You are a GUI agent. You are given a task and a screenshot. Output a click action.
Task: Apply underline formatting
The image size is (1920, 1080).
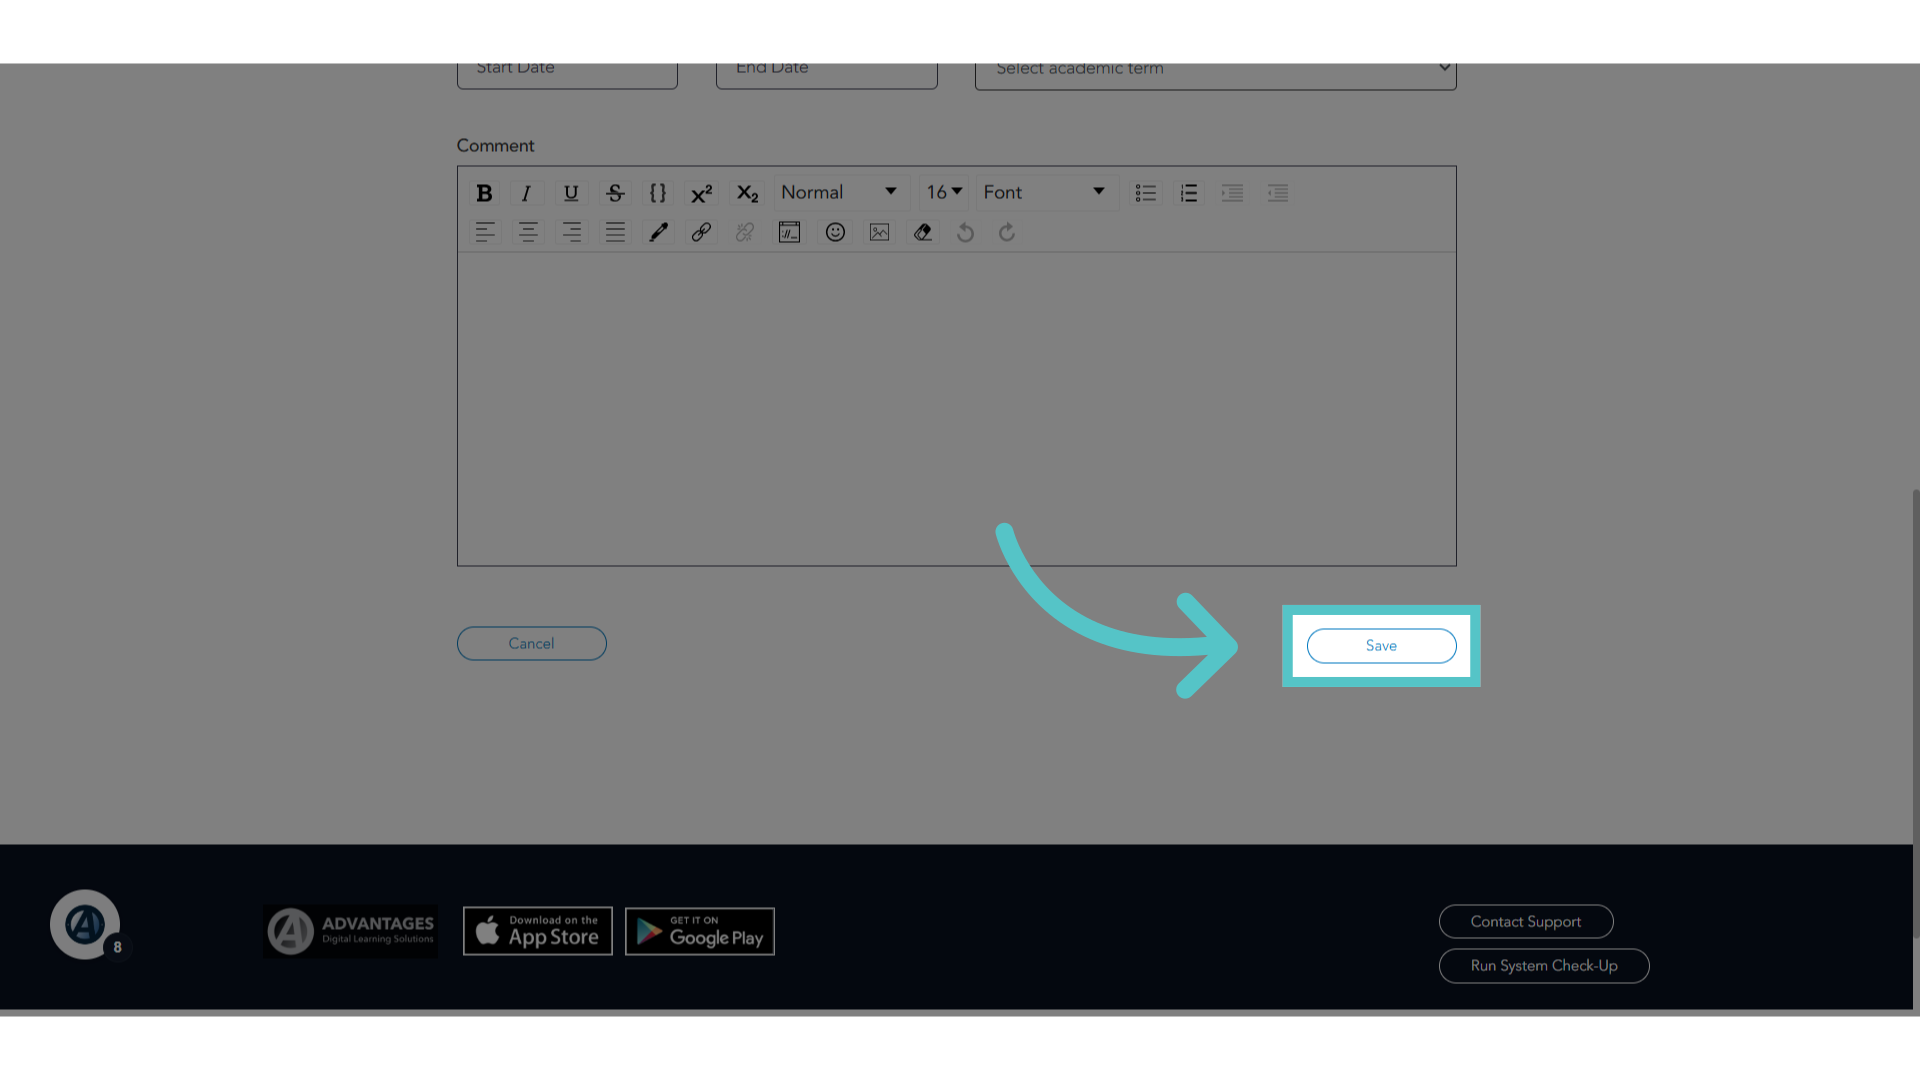pos(571,193)
